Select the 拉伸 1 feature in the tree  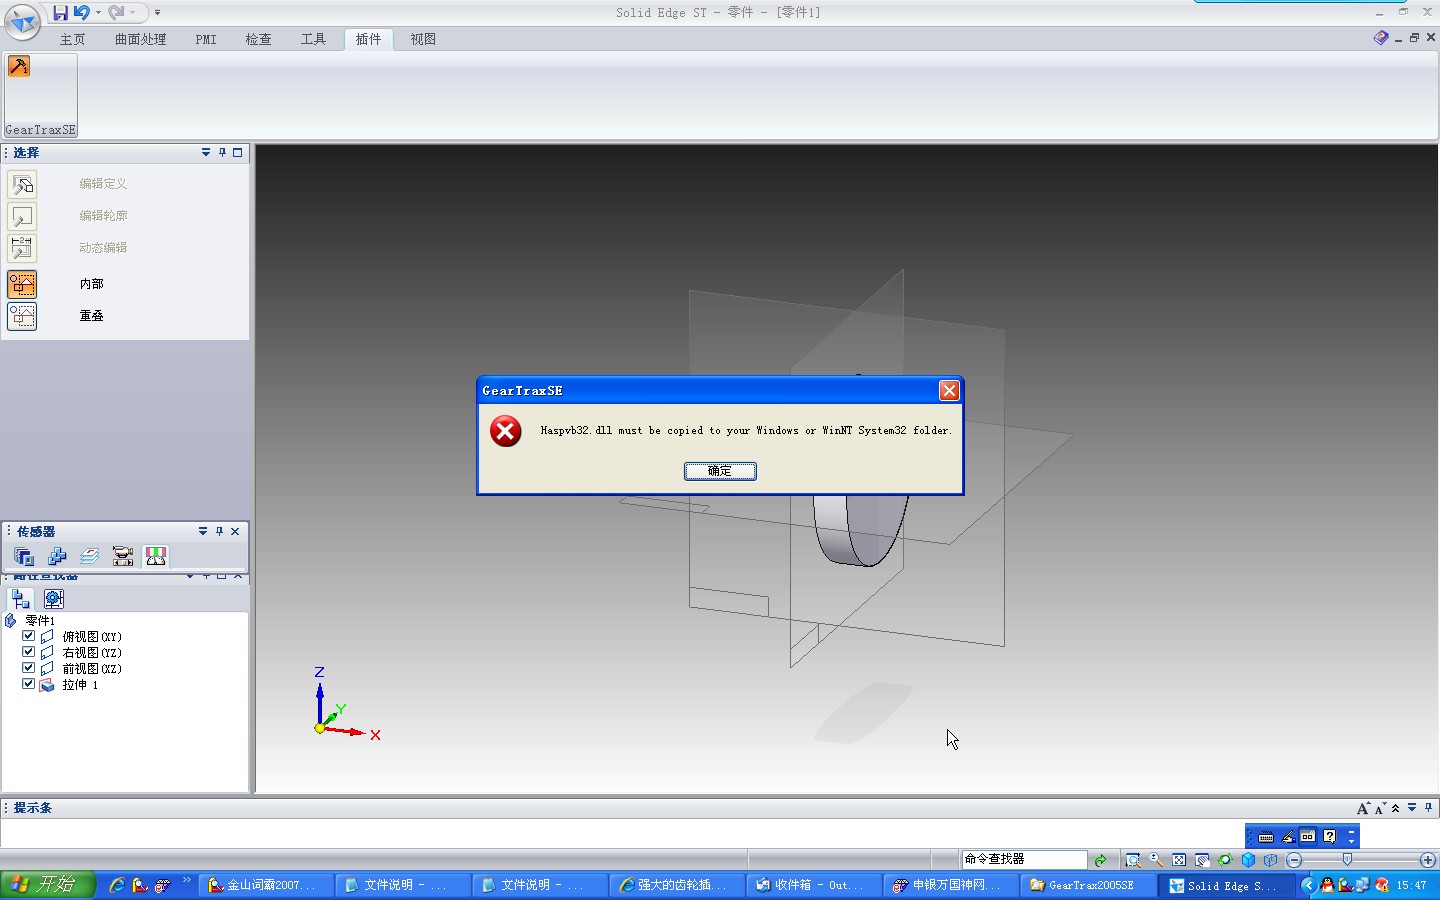[80, 685]
